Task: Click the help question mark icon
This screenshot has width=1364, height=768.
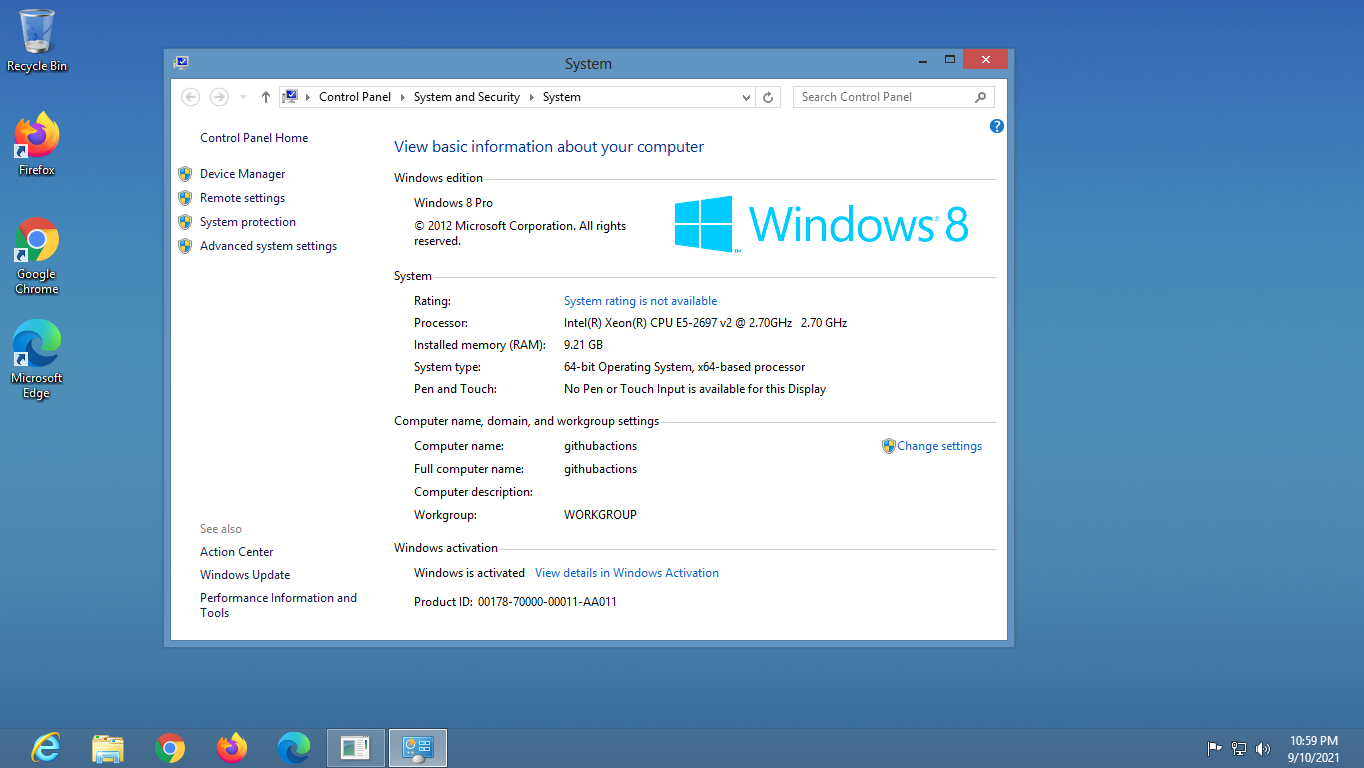Action: point(996,126)
